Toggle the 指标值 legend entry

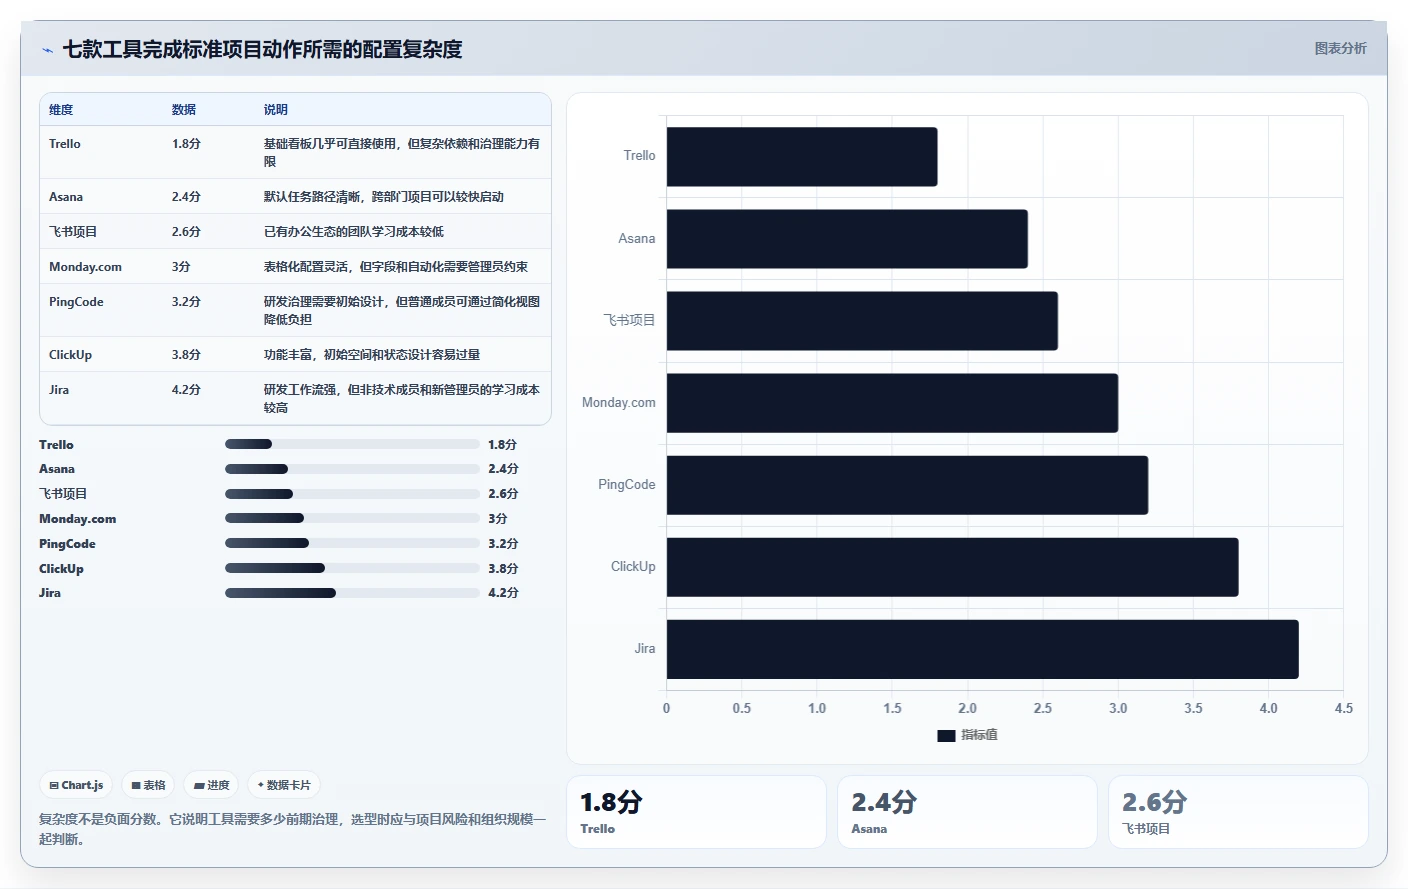coord(967,735)
